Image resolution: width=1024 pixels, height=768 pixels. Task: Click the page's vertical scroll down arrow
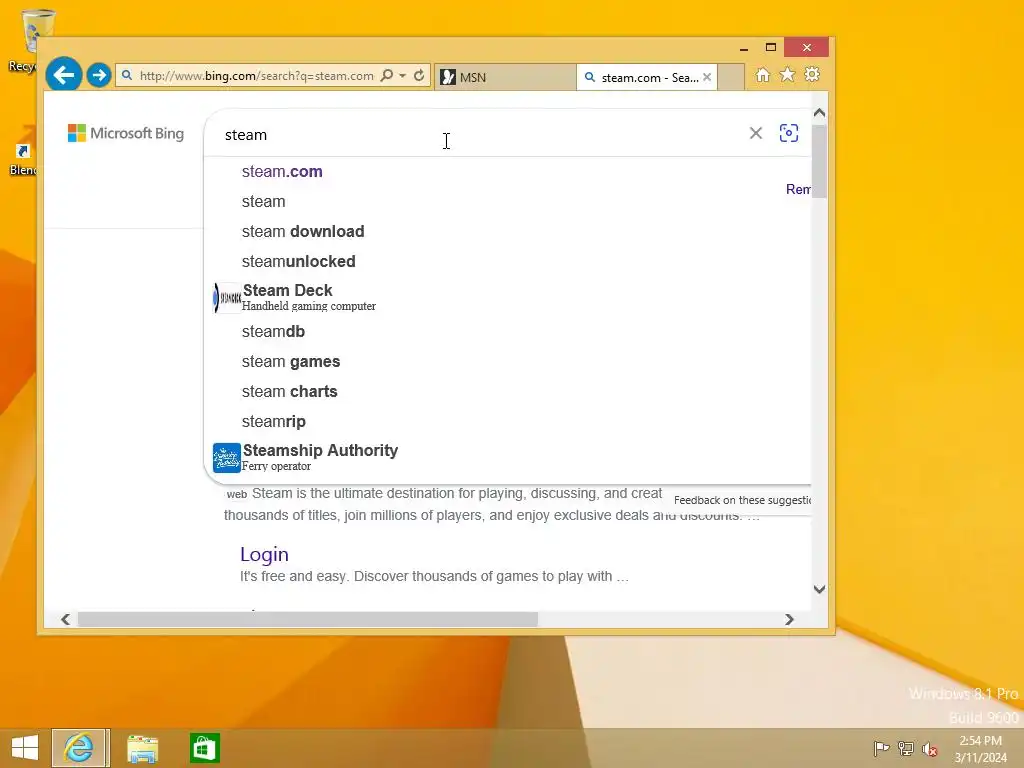pos(820,589)
